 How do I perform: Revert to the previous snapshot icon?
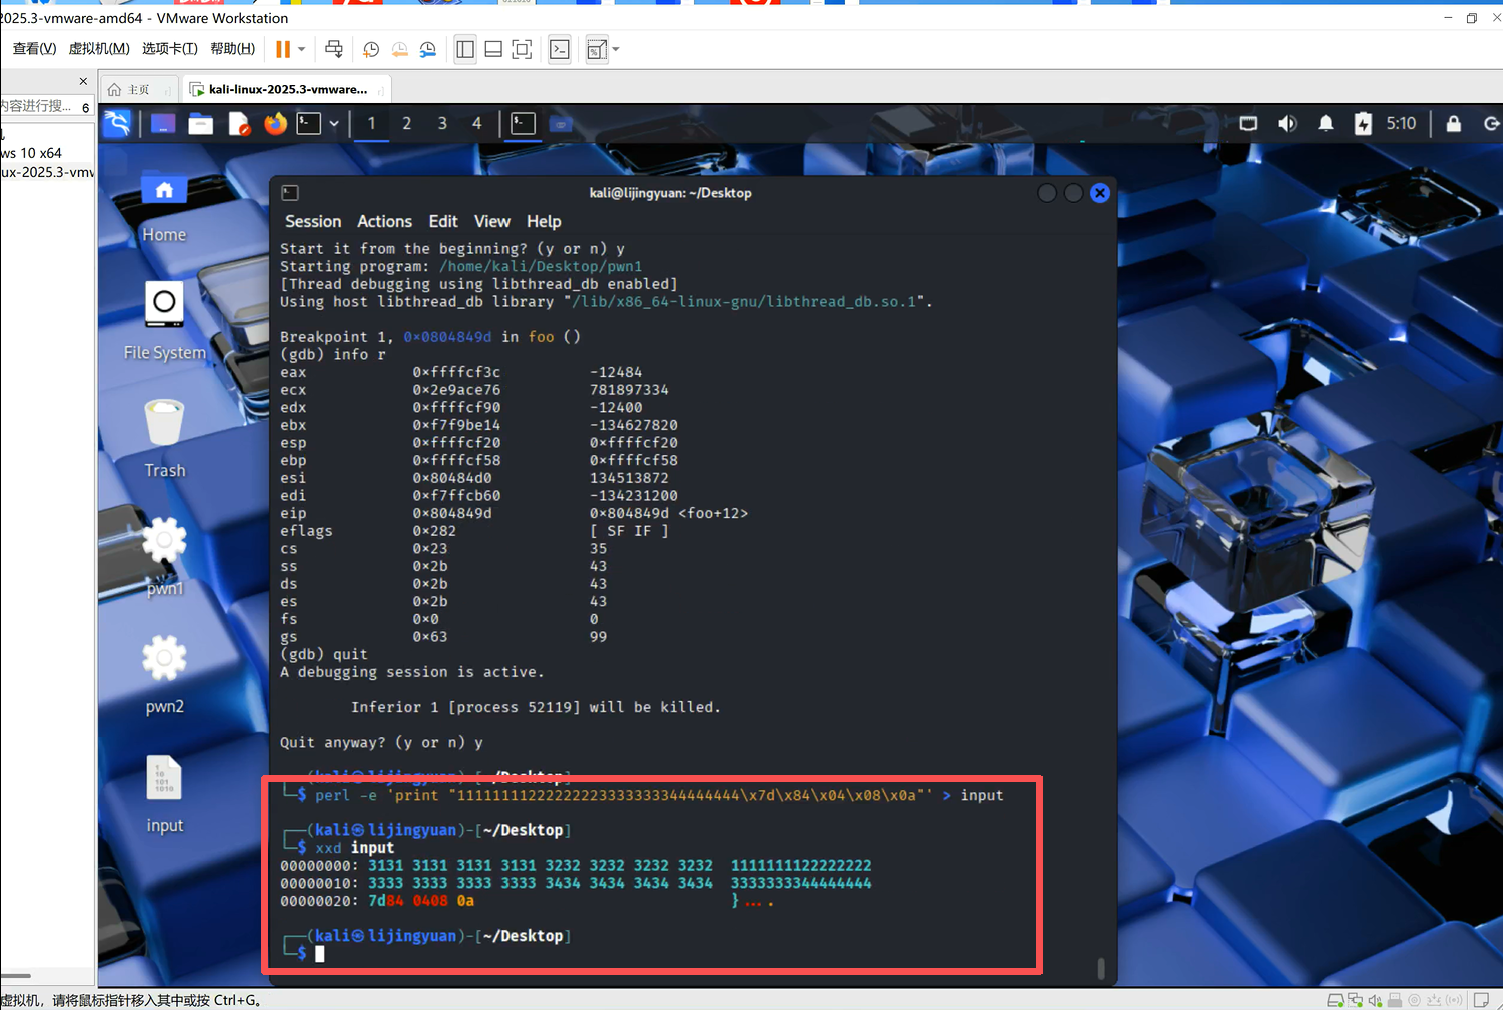[399, 49]
